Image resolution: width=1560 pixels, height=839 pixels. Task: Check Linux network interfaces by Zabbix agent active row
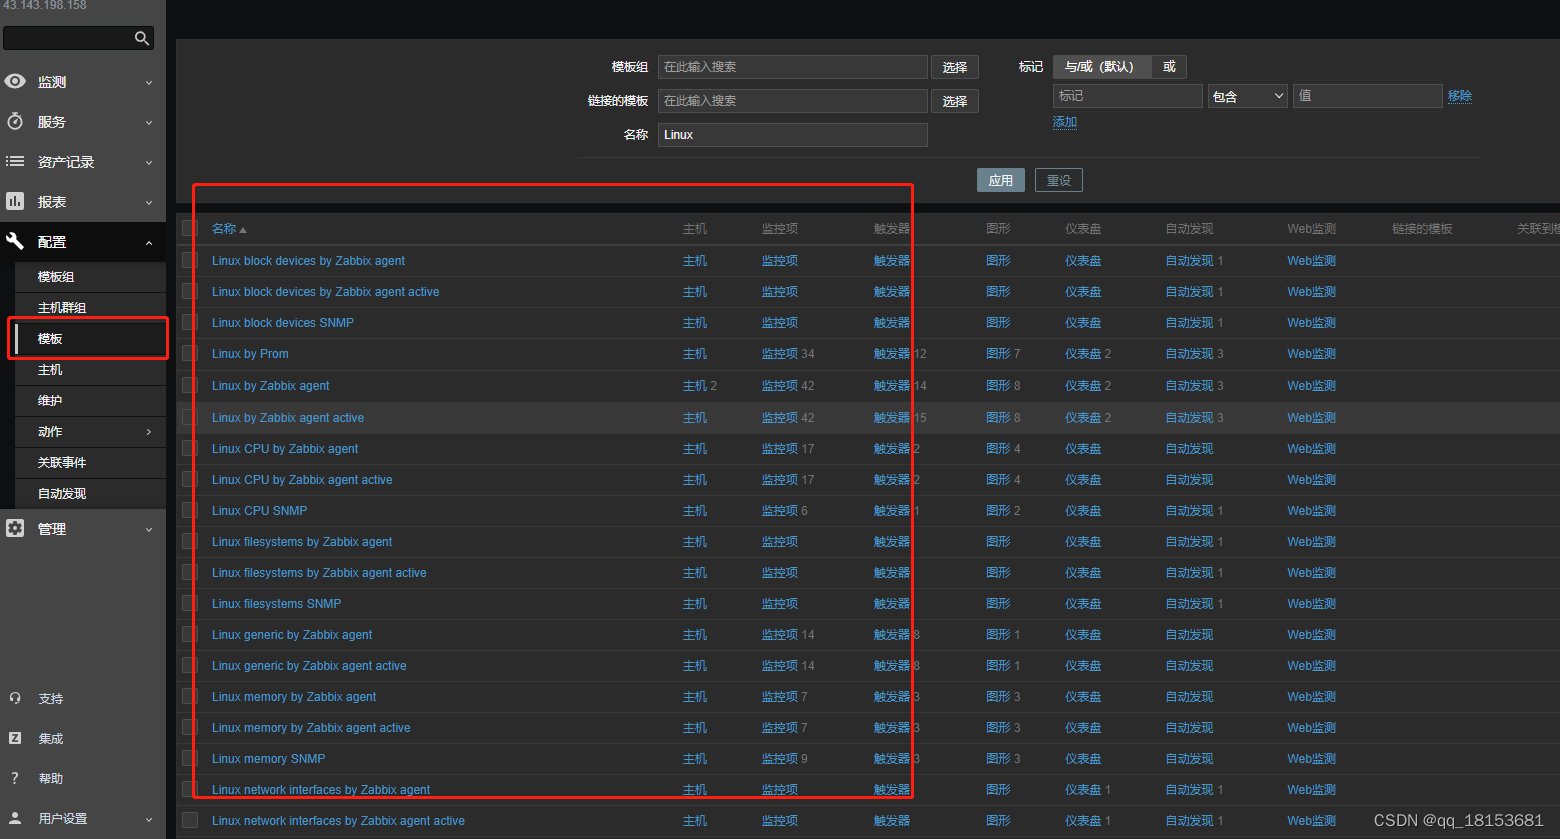[x=190, y=820]
